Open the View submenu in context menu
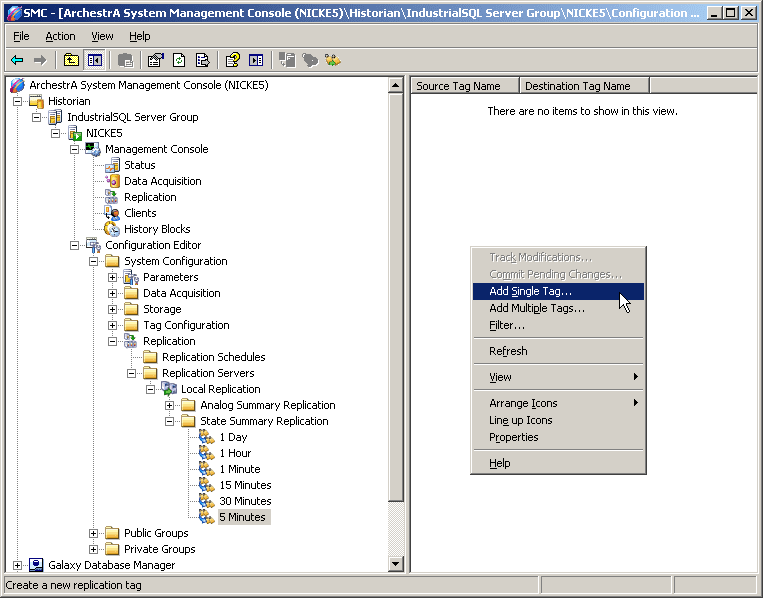 558,377
